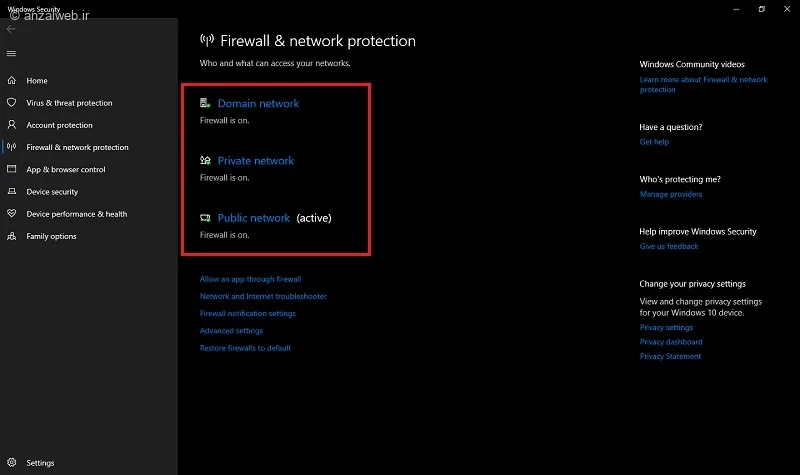Open Firewall notification settings link
Screen dimensions: 800x475
click(247, 314)
